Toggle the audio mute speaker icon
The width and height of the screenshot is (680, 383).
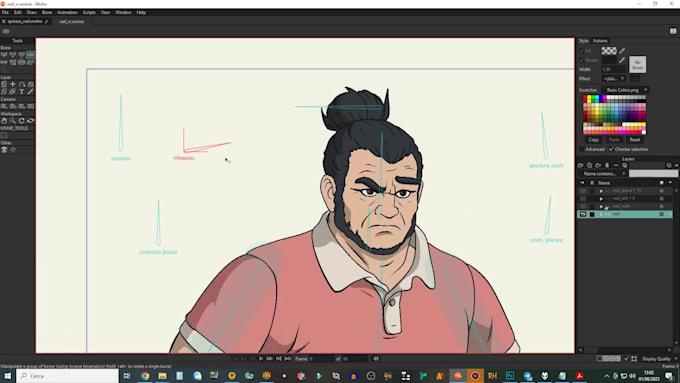376,359
